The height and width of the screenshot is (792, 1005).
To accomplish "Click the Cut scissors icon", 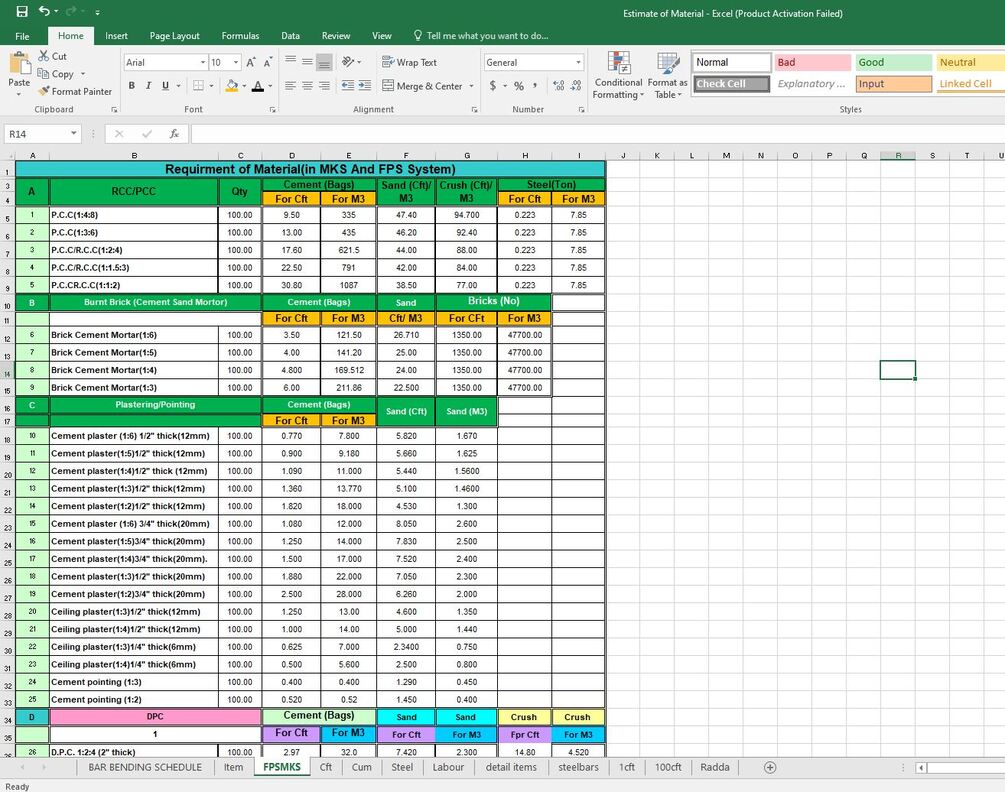I will tap(44, 56).
